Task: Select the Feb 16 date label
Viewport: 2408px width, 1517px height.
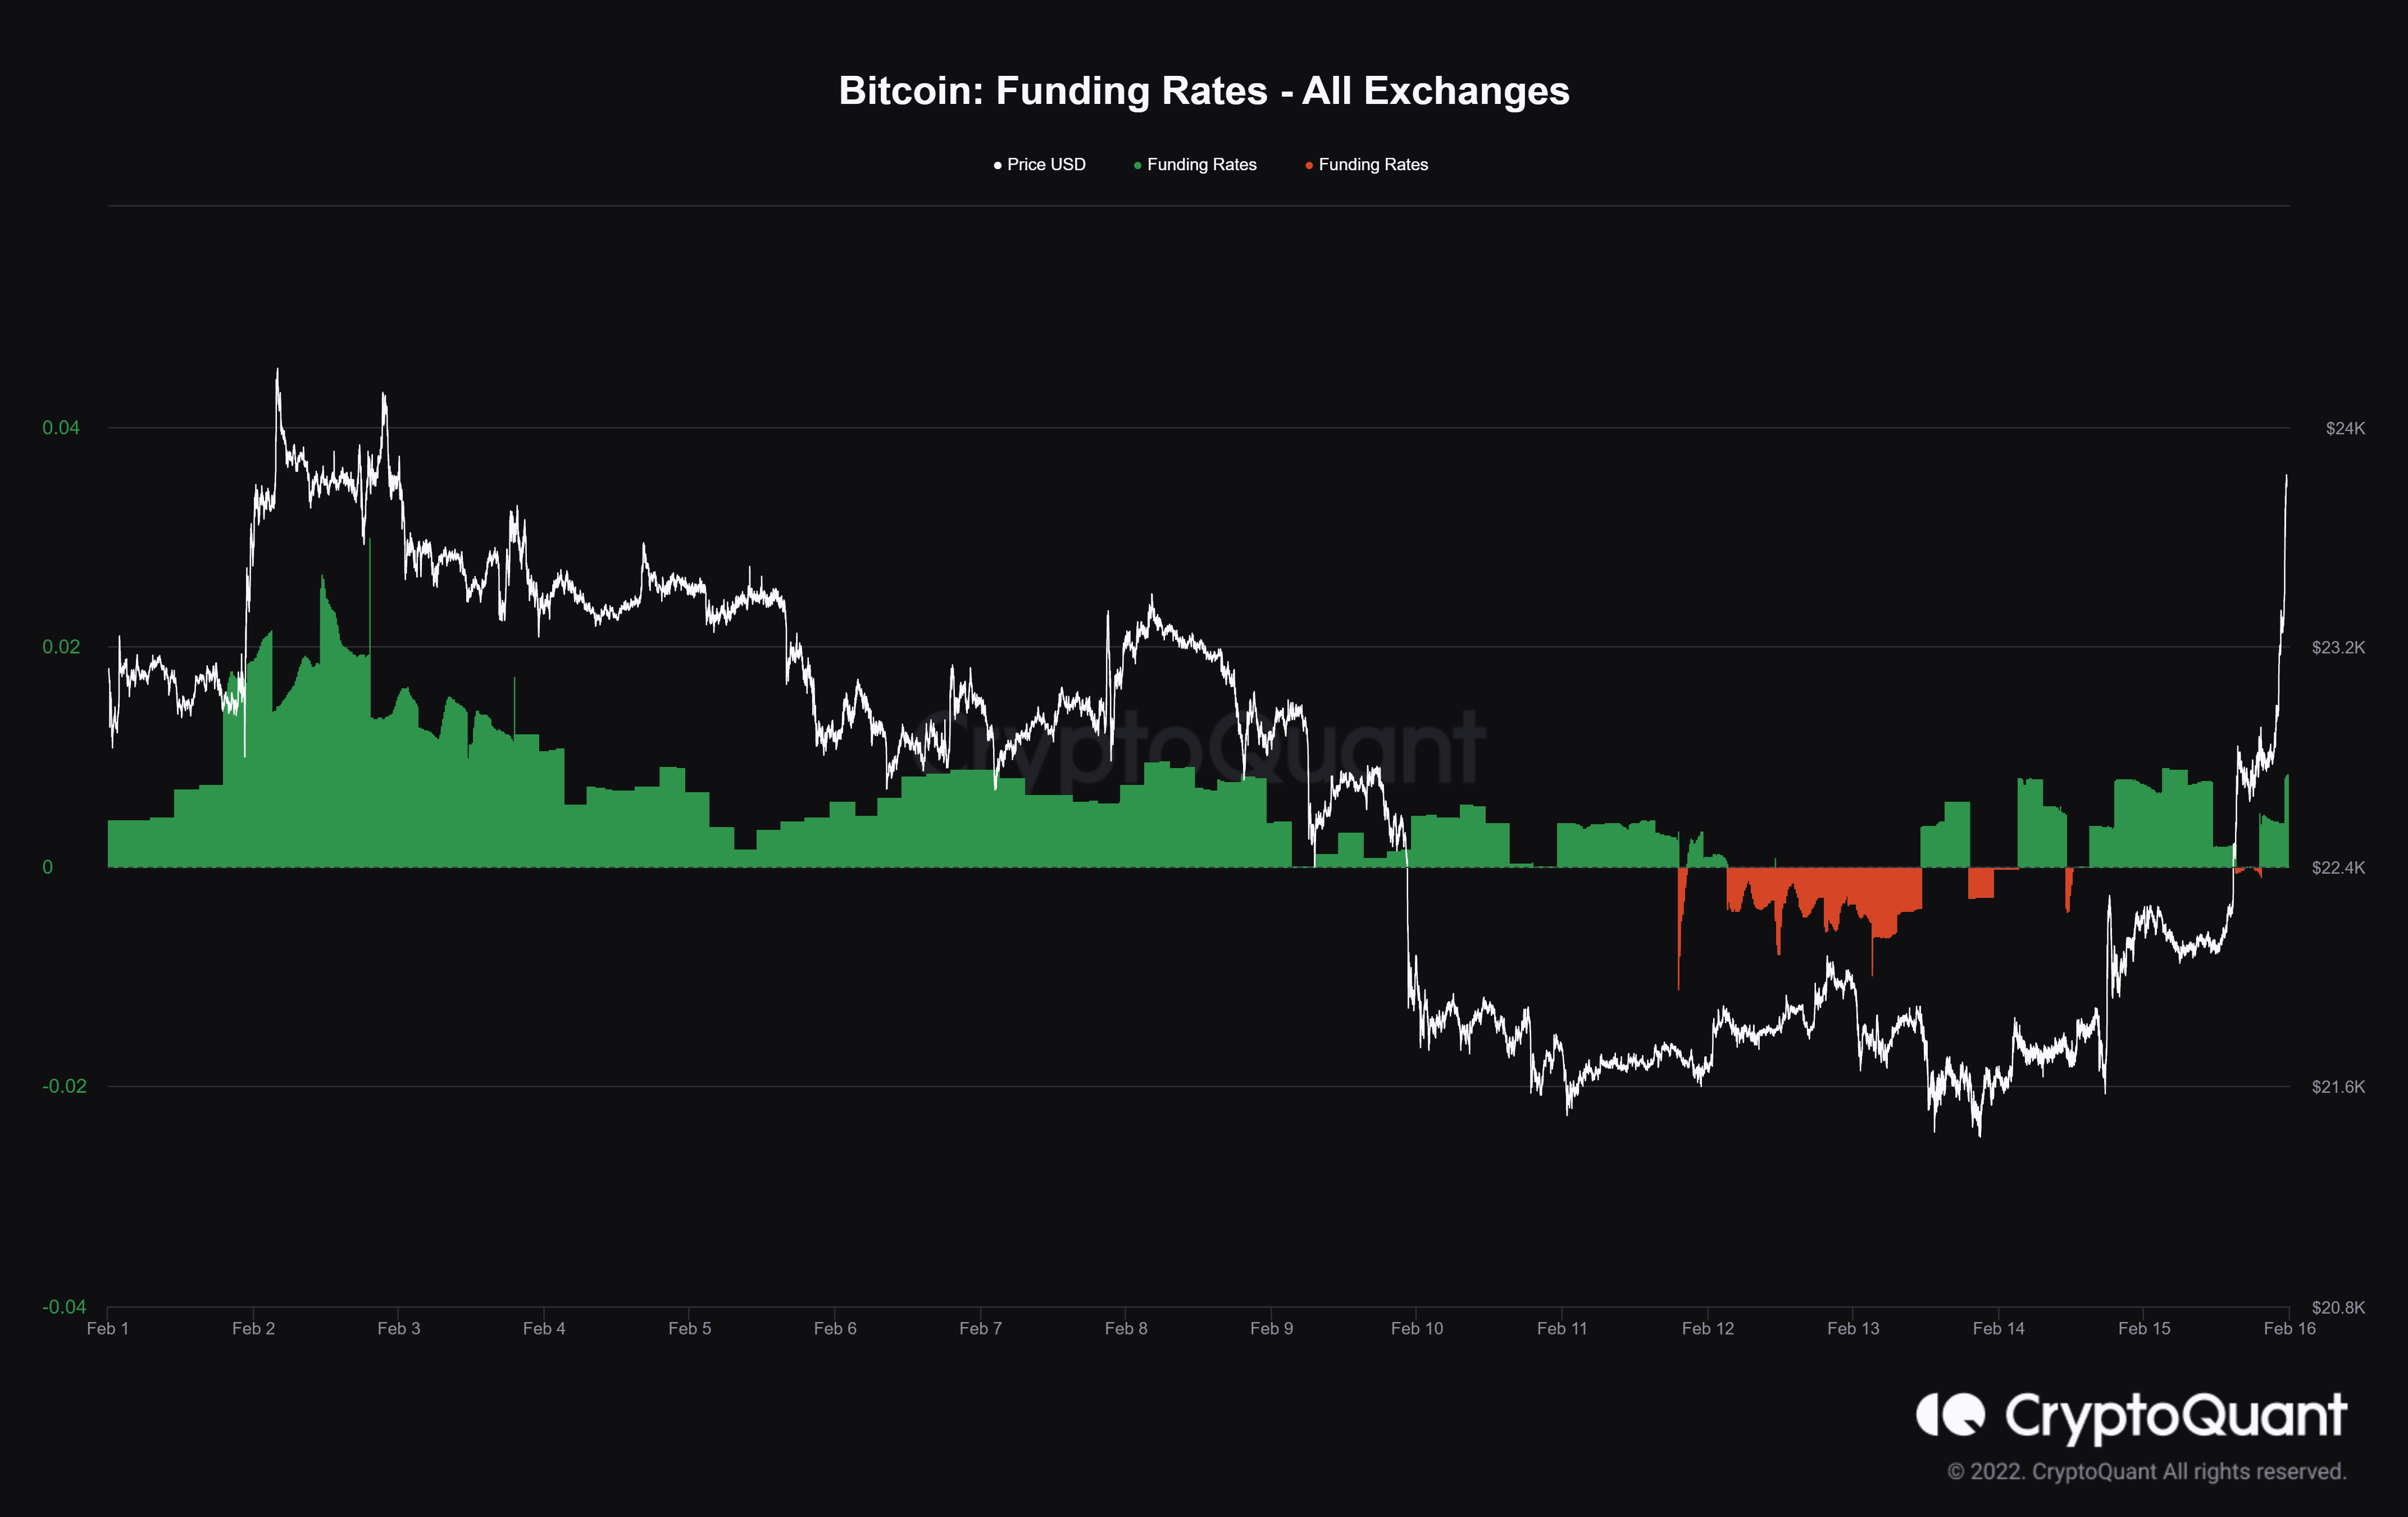Action: coord(2289,1328)
